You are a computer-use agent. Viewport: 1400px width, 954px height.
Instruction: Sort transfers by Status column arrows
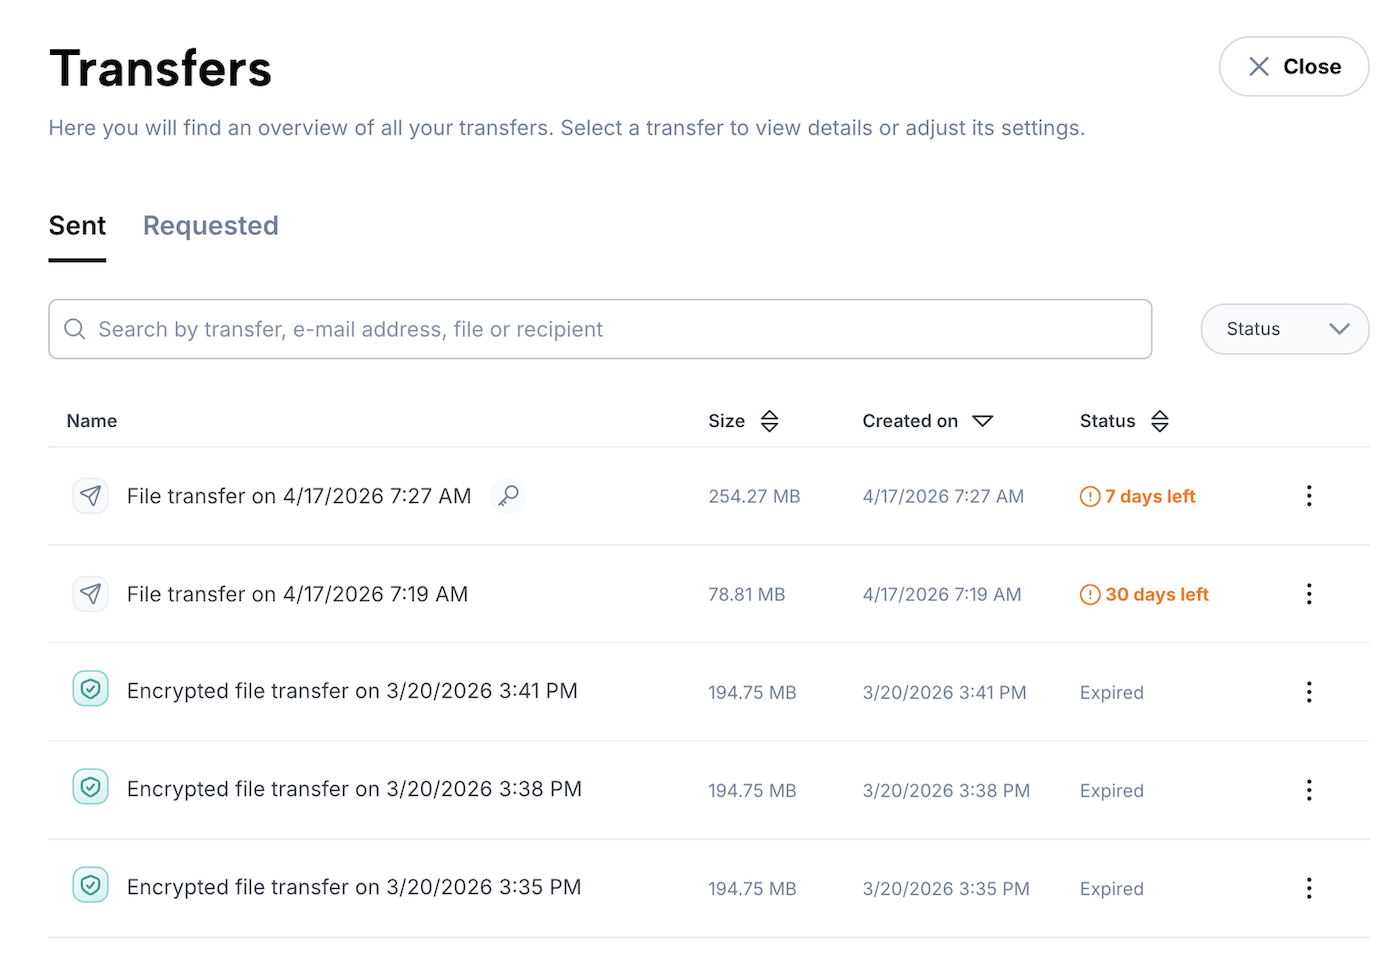pos(1159,421)
